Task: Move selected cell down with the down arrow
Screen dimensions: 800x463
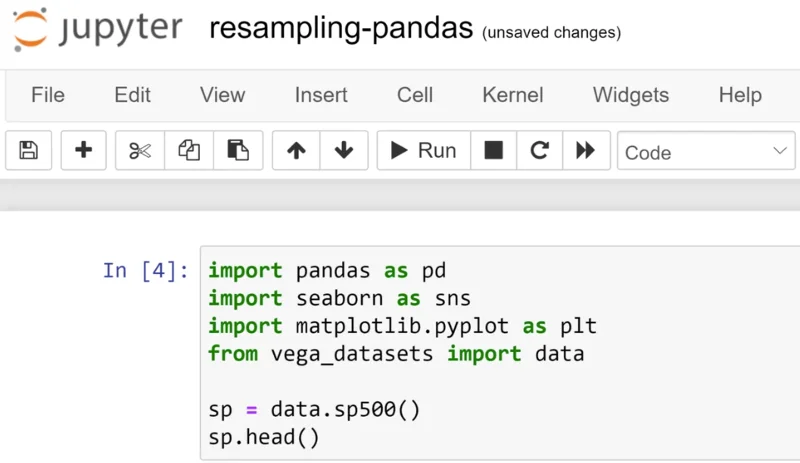Action: (x=344, y=150)
